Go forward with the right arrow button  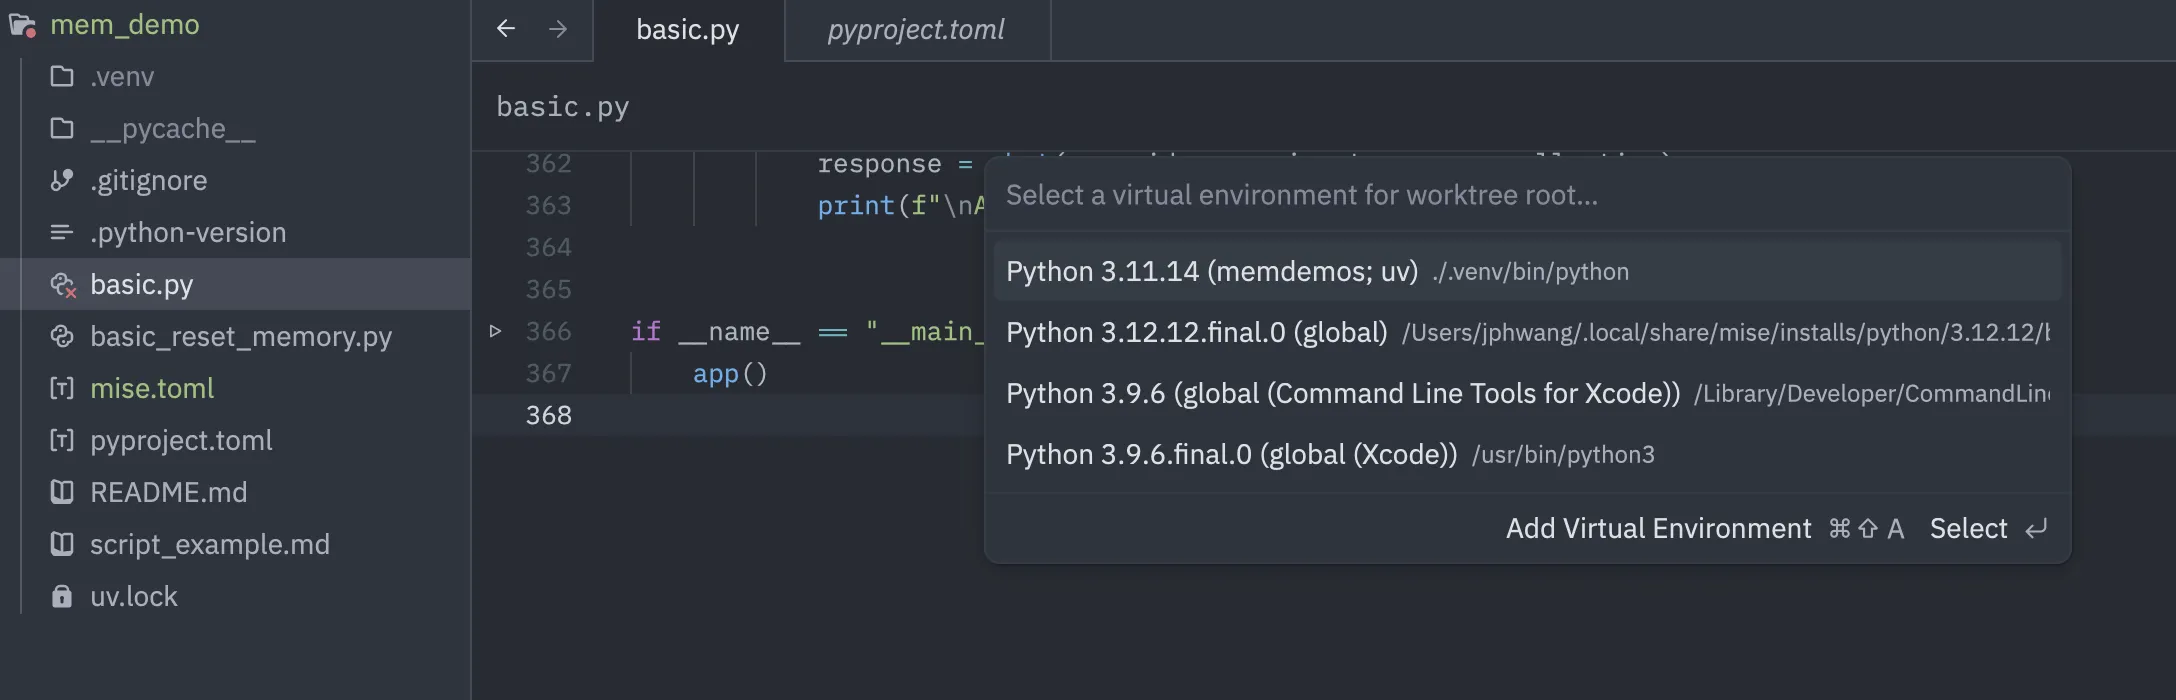(558, 29)
